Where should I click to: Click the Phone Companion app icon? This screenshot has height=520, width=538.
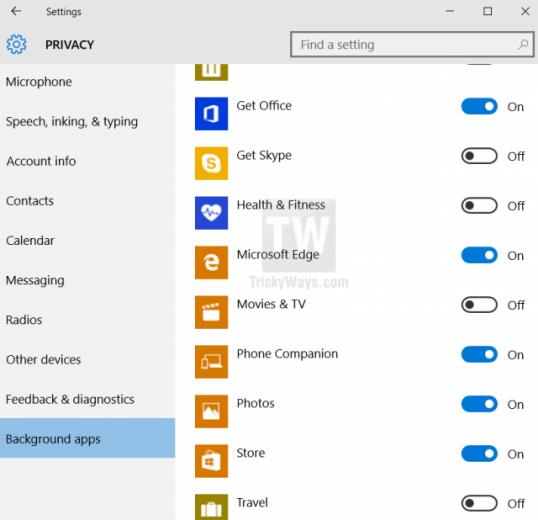coord(211,362)
